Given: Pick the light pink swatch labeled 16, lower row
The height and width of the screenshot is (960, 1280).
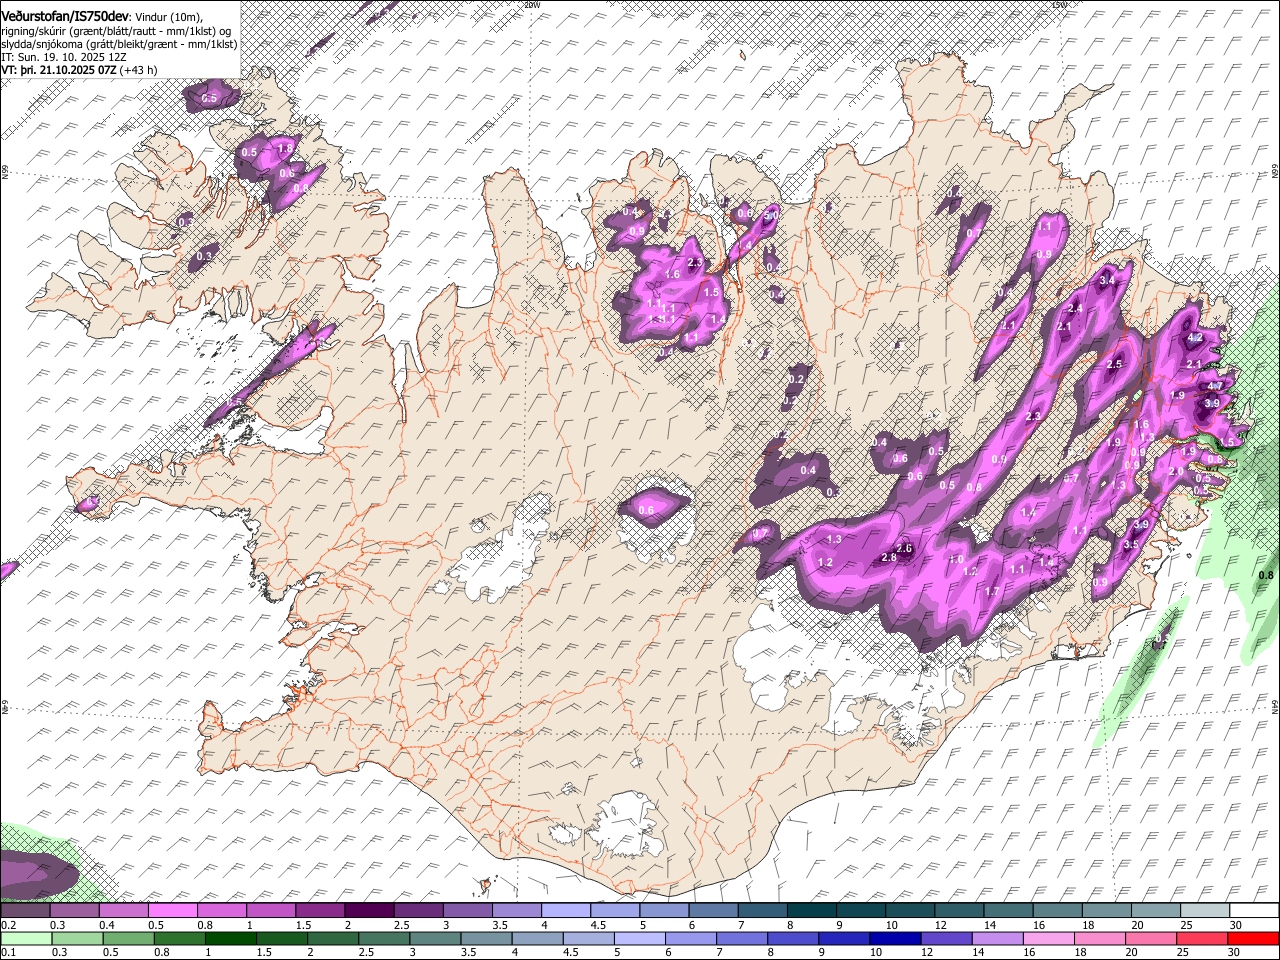Looking at the screenshot, I should coord(1048,938).
